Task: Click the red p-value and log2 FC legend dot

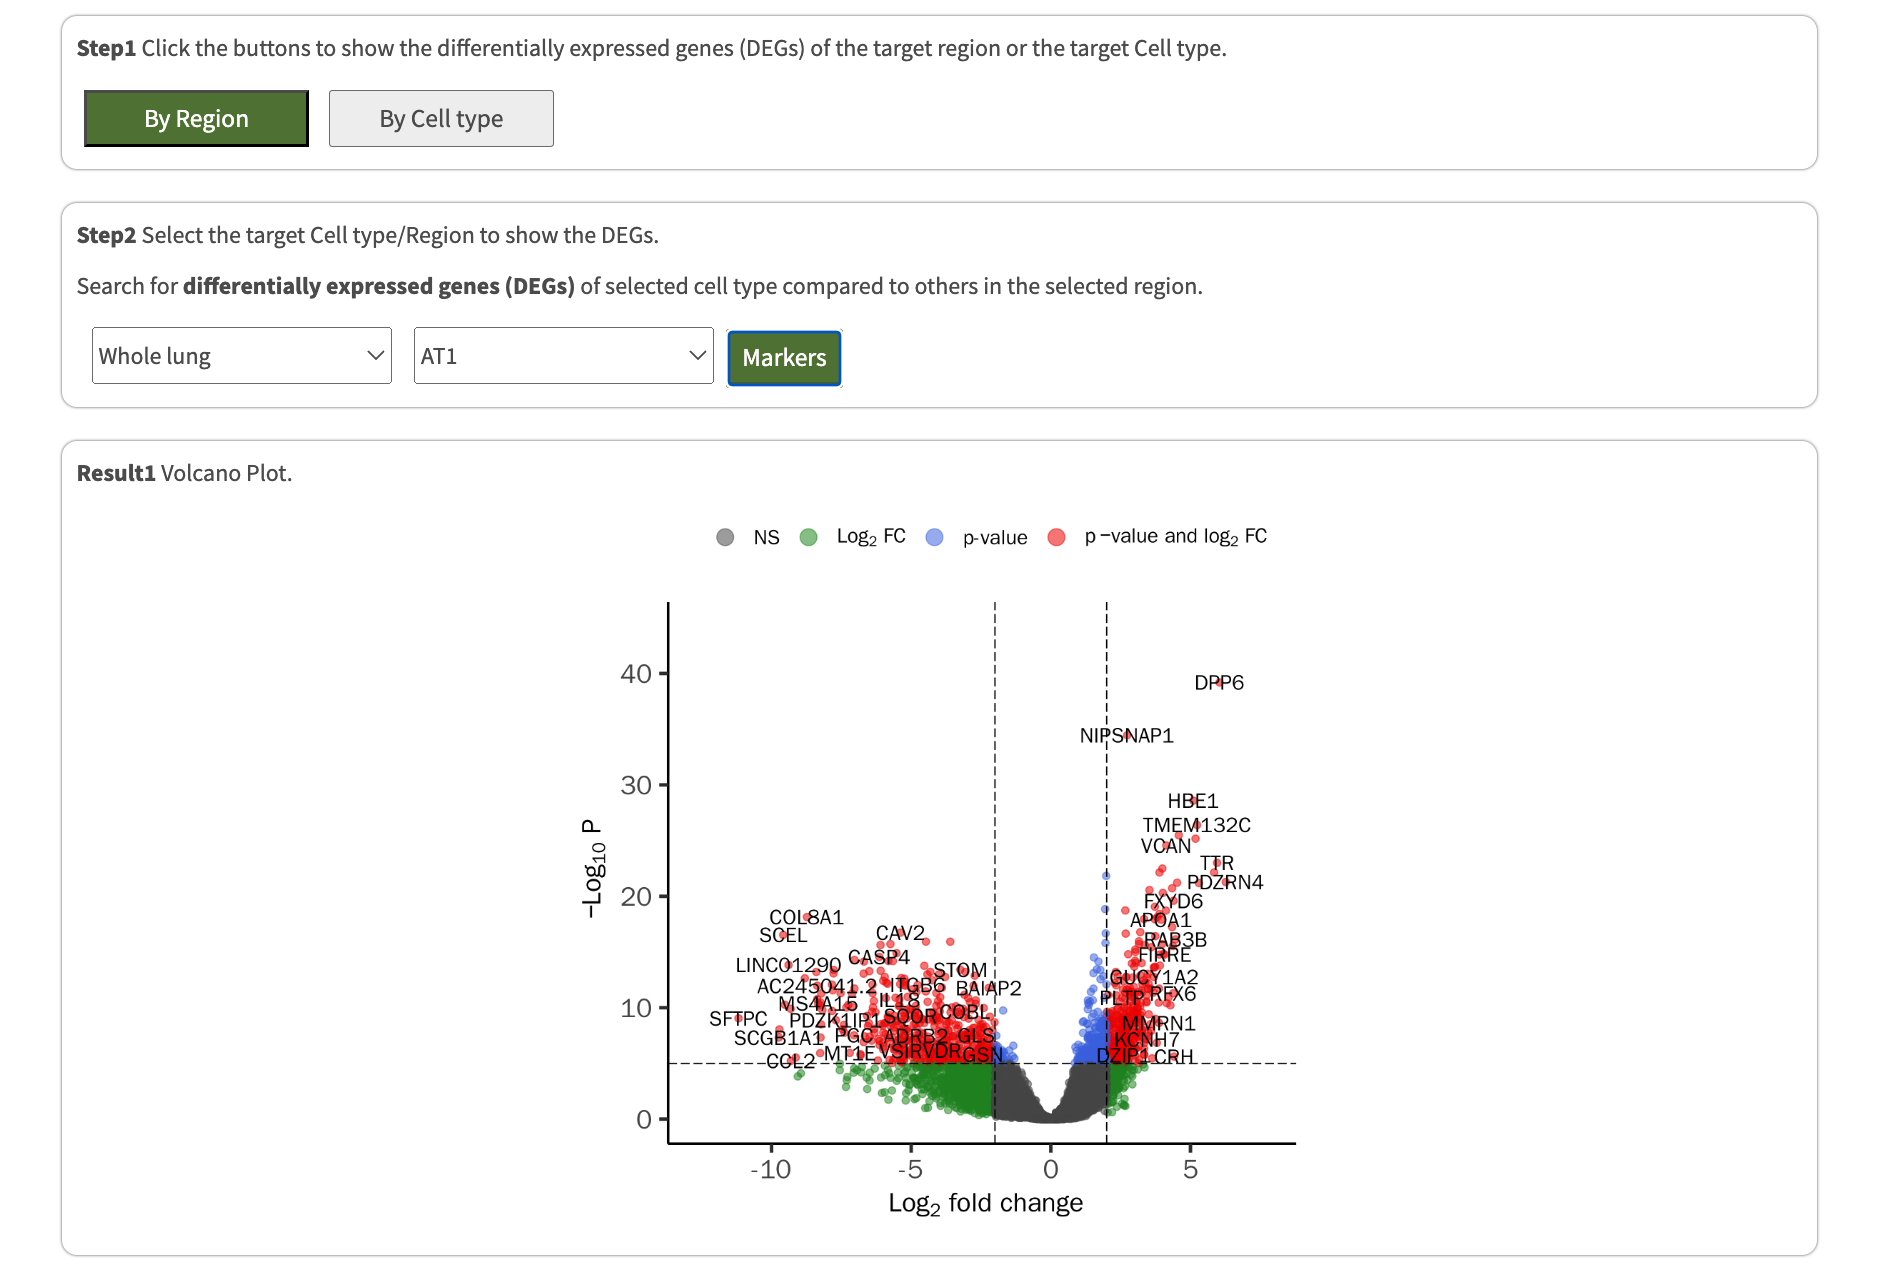Action: (x=1056, y=538)
